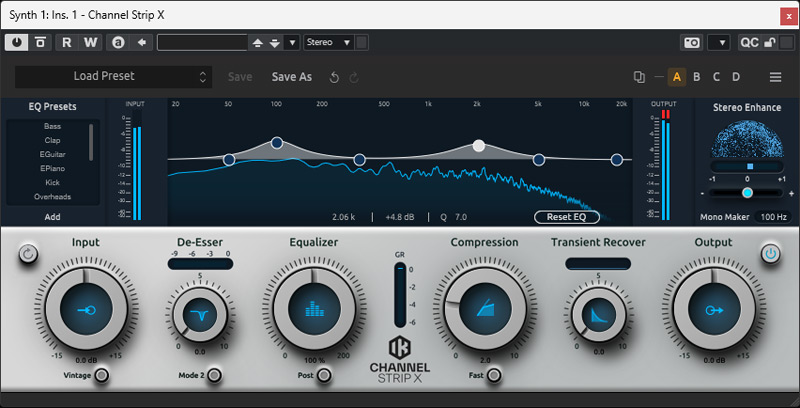The height and width of the screenshot is (408, 800).
Task: Expand the dropdown next to camera icon
Action: [x=718, y=42]
